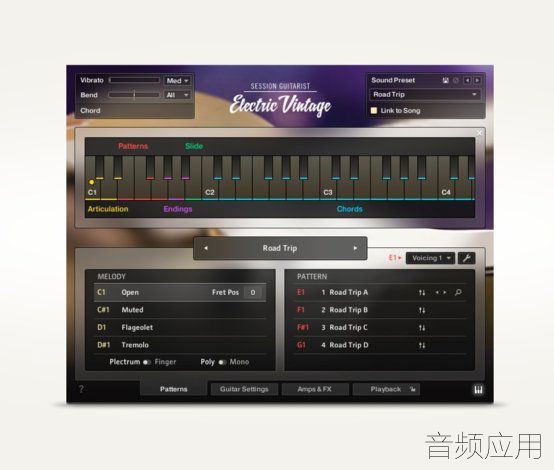The height and width of the screenshot is (470, 554).
Task: Click strum direction arrows for Road Trip B
Action: pos(422,310)
